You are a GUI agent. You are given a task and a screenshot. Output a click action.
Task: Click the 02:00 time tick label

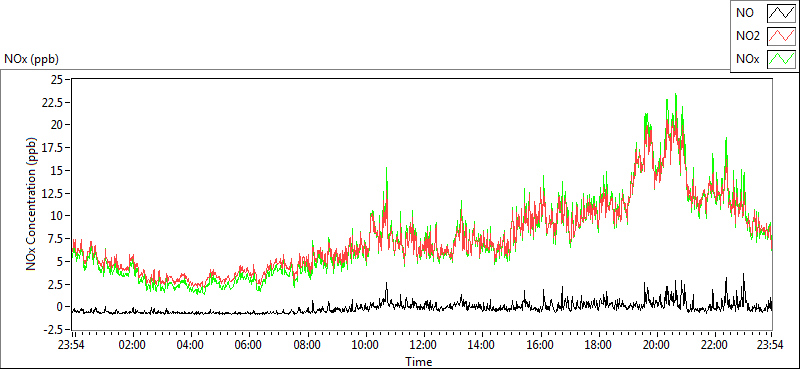click(133, 346)
